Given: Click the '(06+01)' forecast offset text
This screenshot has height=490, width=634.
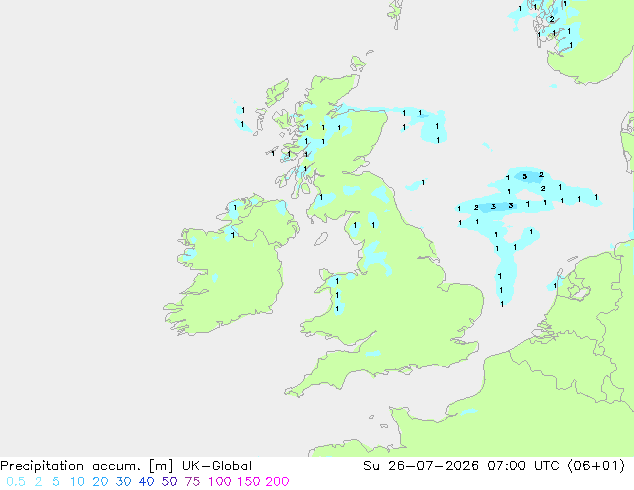Looking at the screenshot, I should tap(596, 466).
